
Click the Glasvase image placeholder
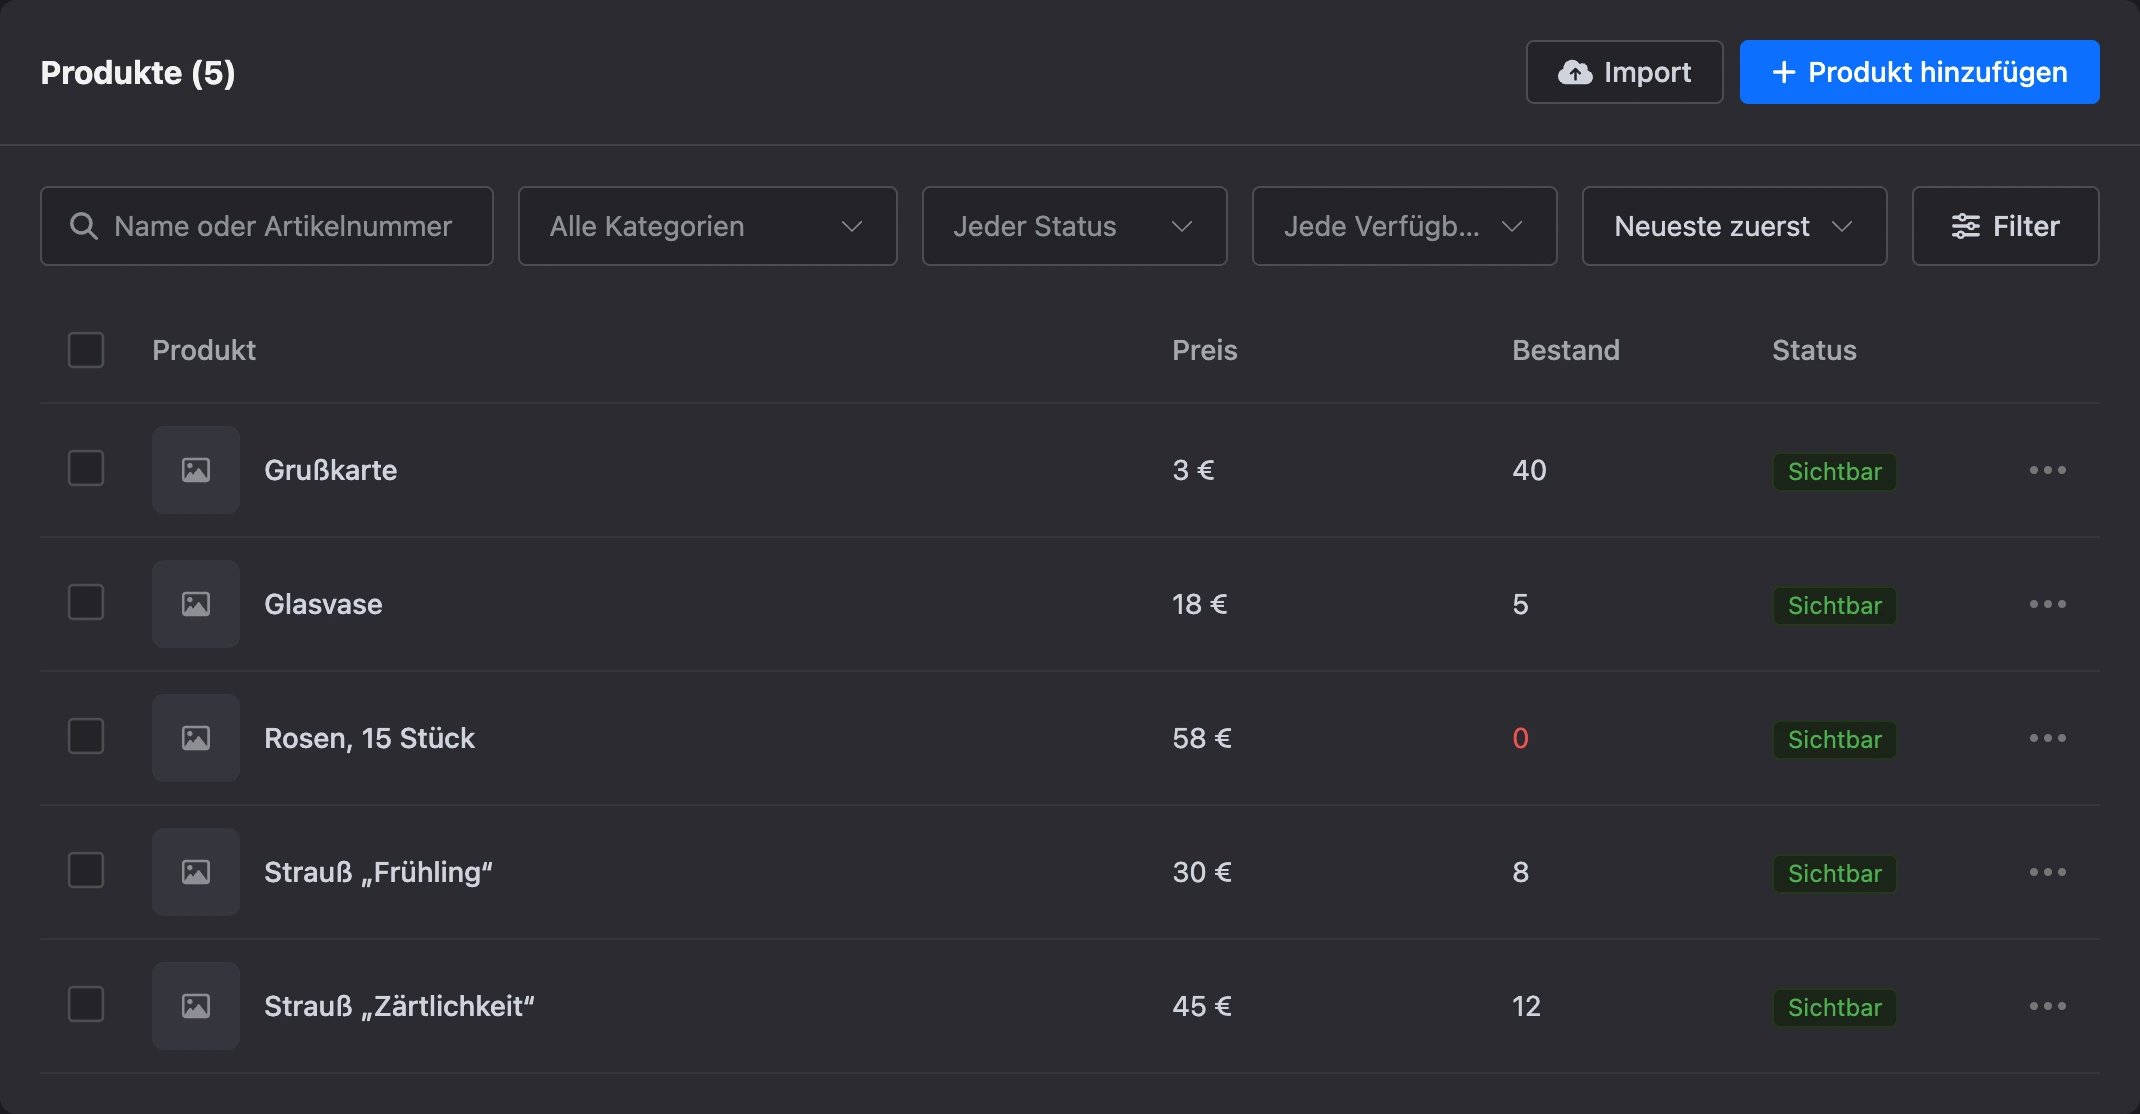tap(196, 604)
